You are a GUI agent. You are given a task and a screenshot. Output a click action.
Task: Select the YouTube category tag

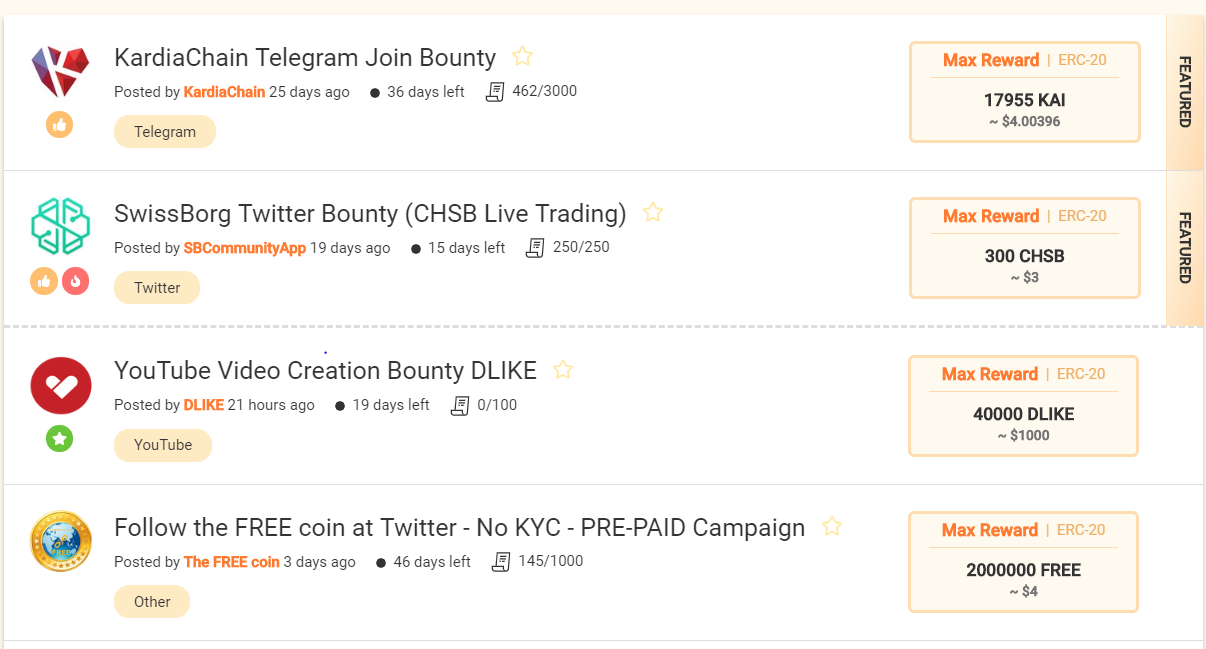point(163,445)
